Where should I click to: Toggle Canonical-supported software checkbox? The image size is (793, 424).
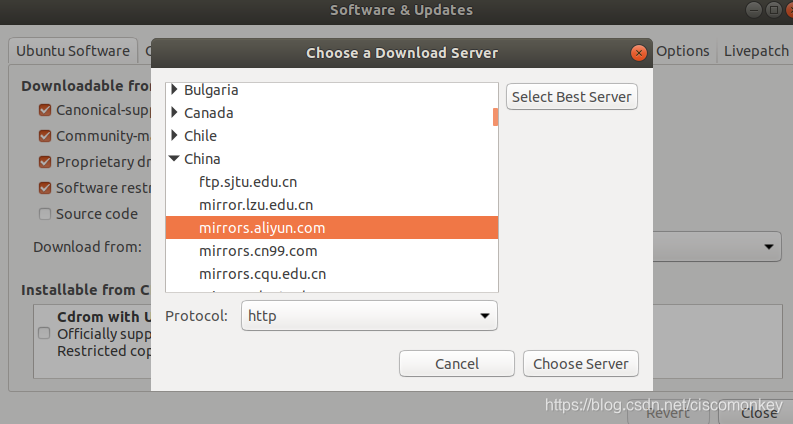tap(45, 110)
